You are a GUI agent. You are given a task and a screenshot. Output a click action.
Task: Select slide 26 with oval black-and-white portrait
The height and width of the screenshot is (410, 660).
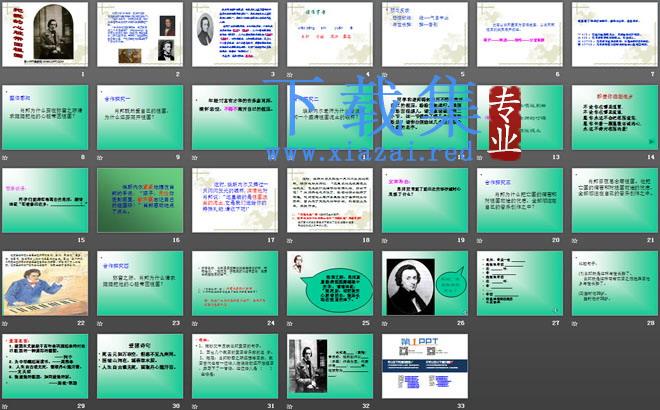pos(425,283)
